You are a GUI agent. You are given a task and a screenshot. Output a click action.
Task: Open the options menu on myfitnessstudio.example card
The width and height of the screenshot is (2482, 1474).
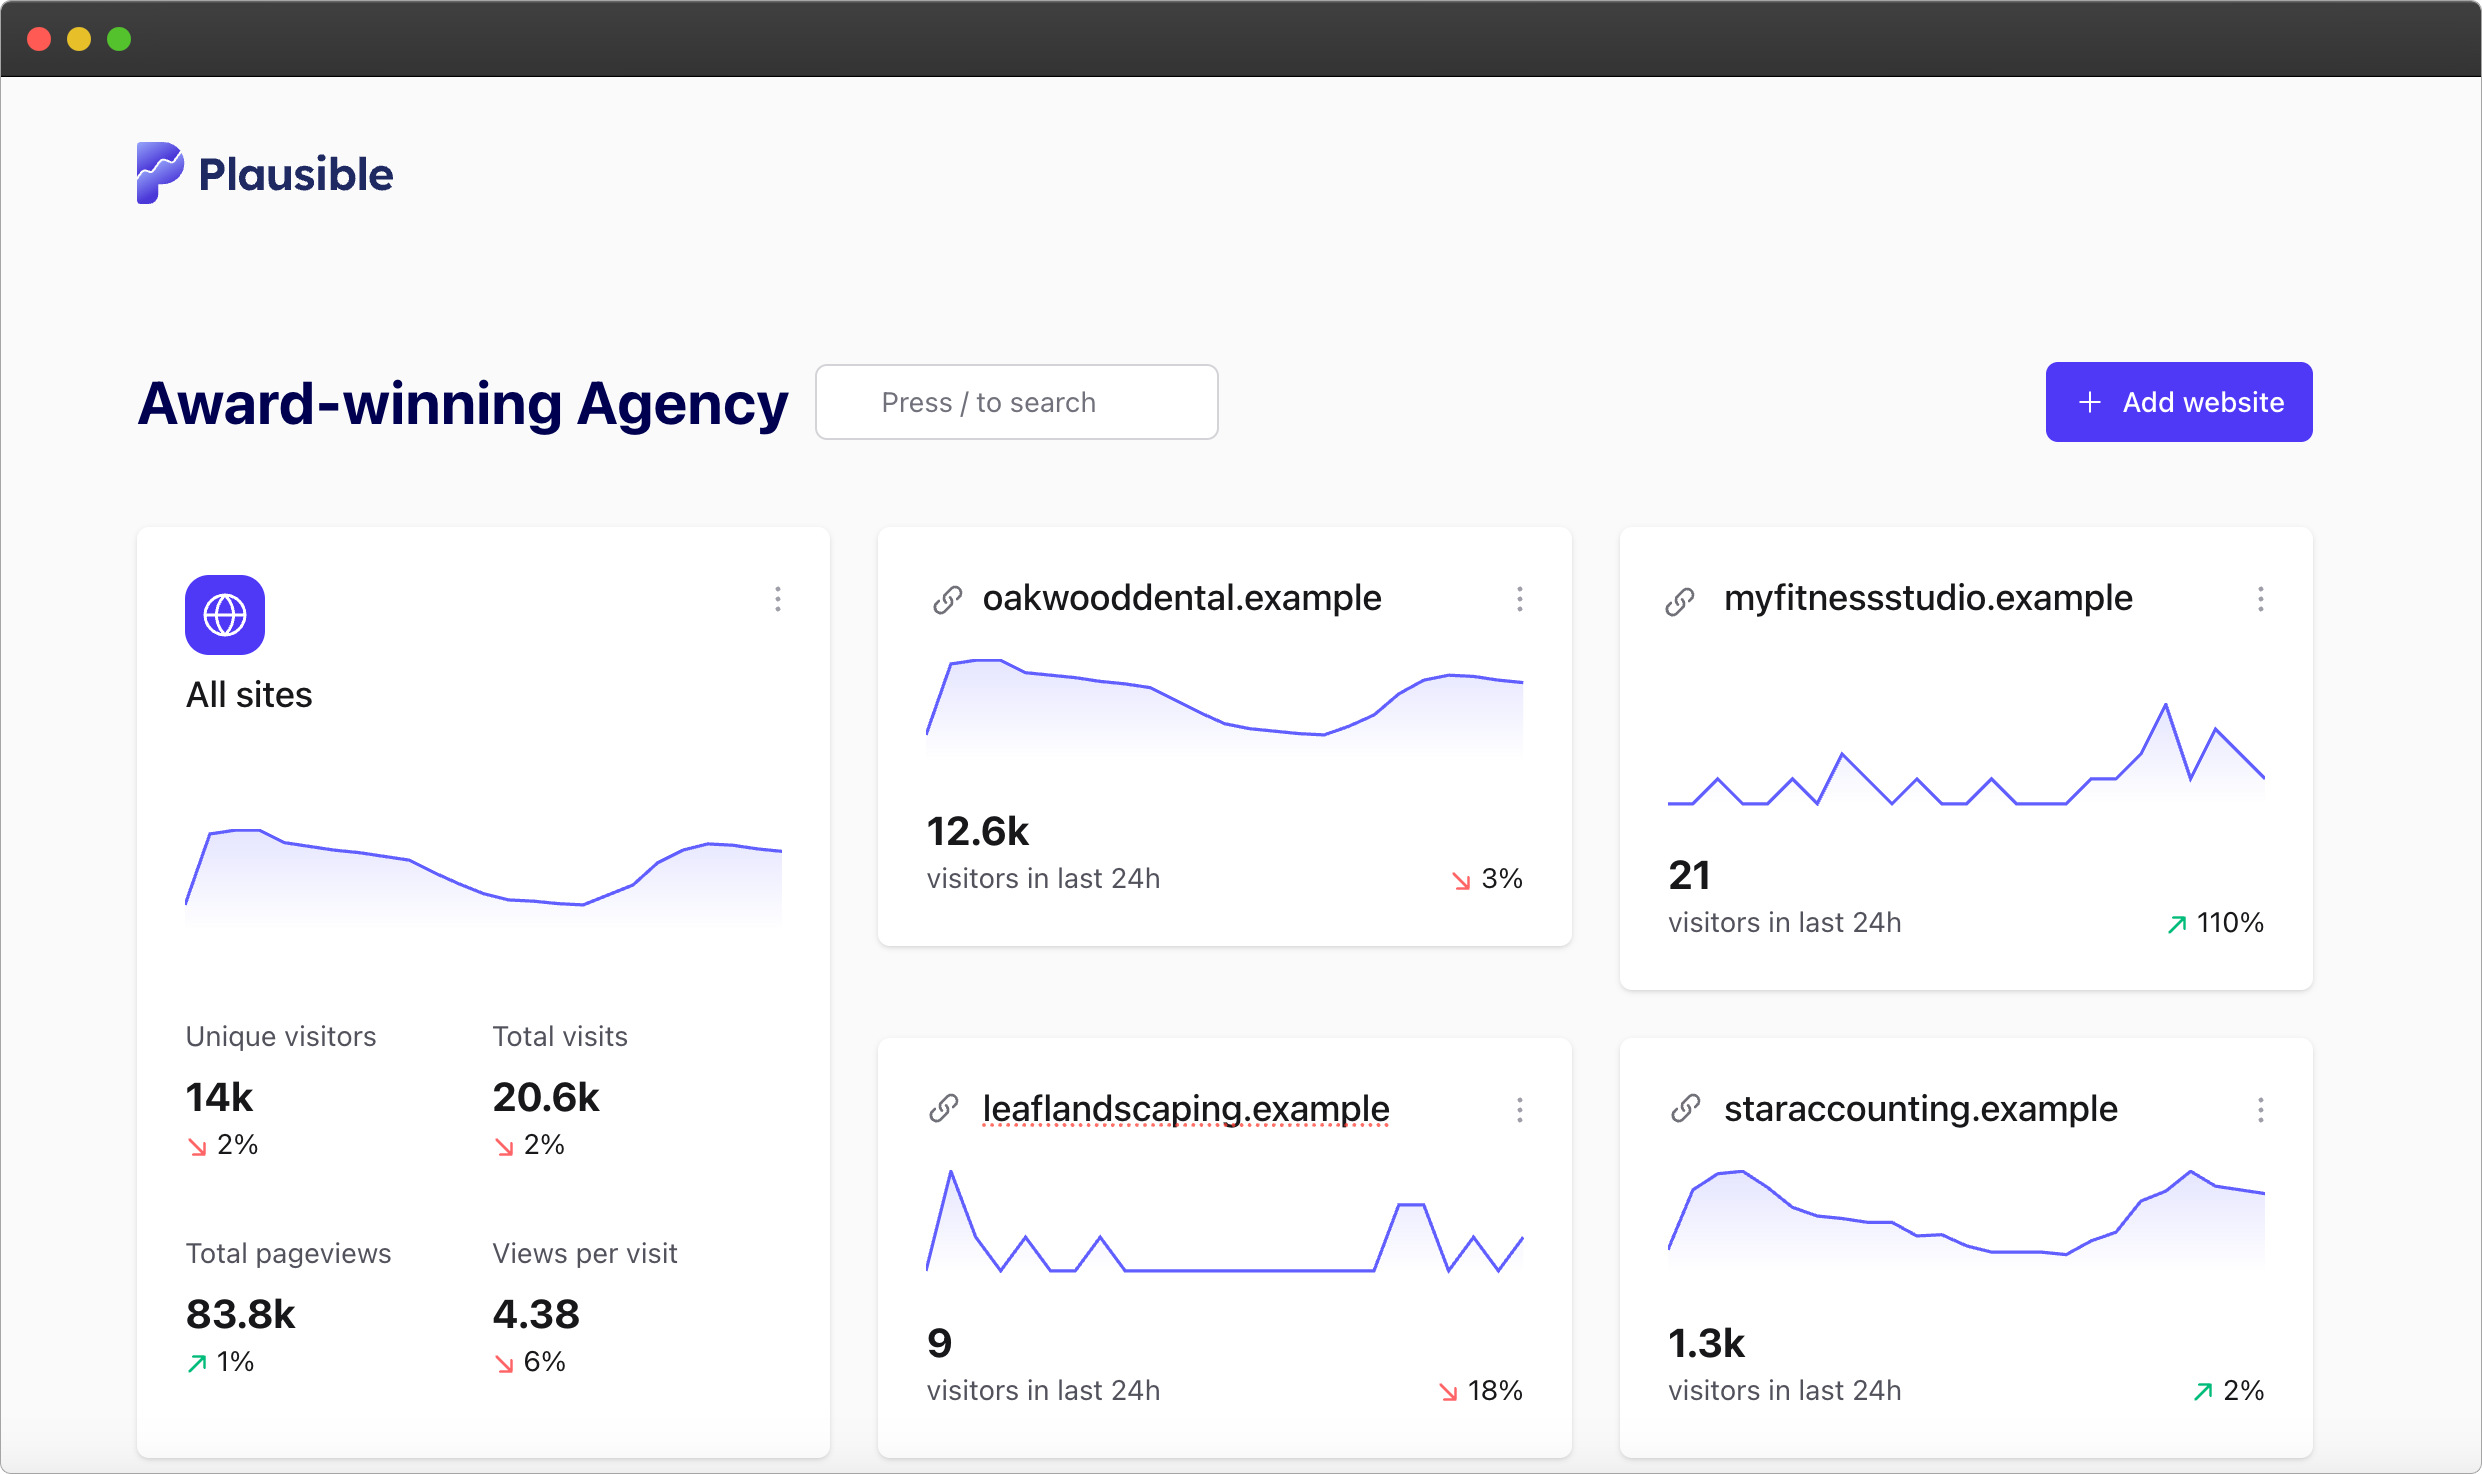tap(2262, 599)
